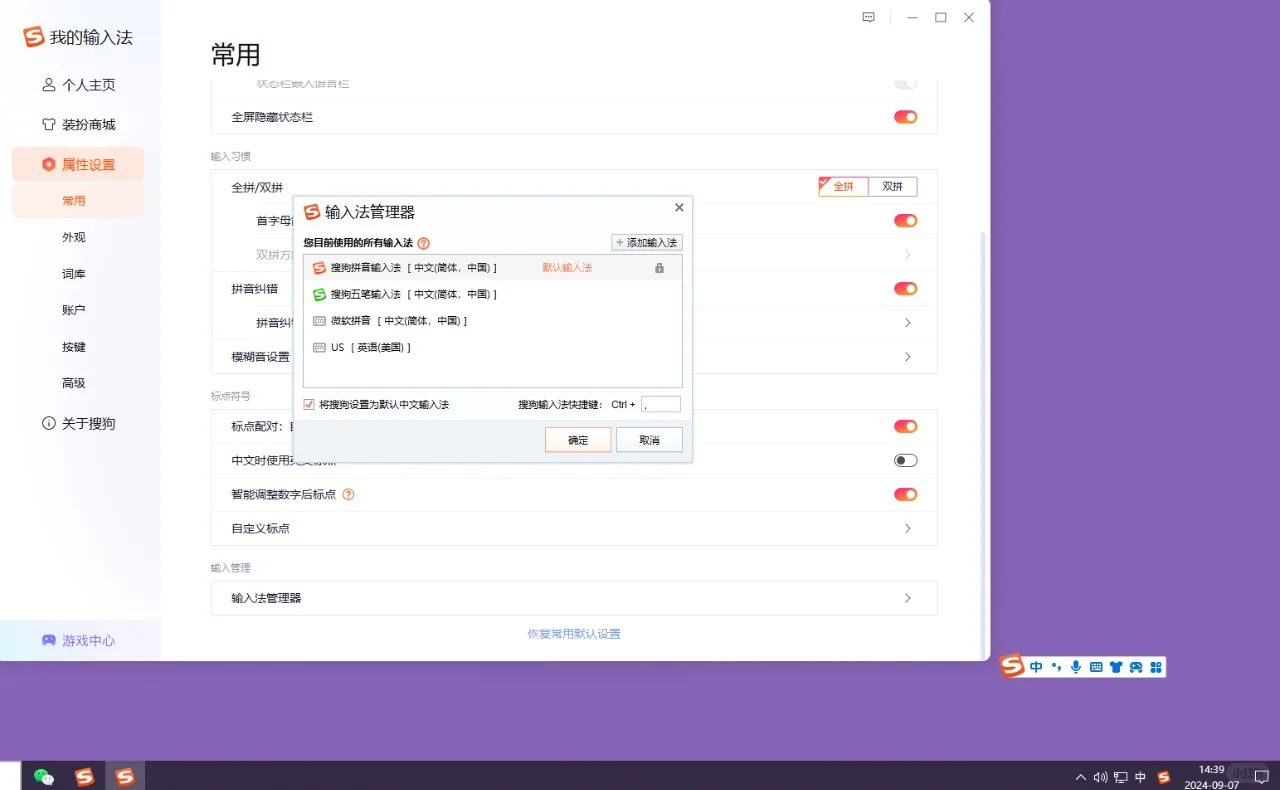Image resolution: width=1280 pixels, height=790 pixels.
Task: Toggle 全屏隐藏状态栏 switch
Action: (905, 117)
